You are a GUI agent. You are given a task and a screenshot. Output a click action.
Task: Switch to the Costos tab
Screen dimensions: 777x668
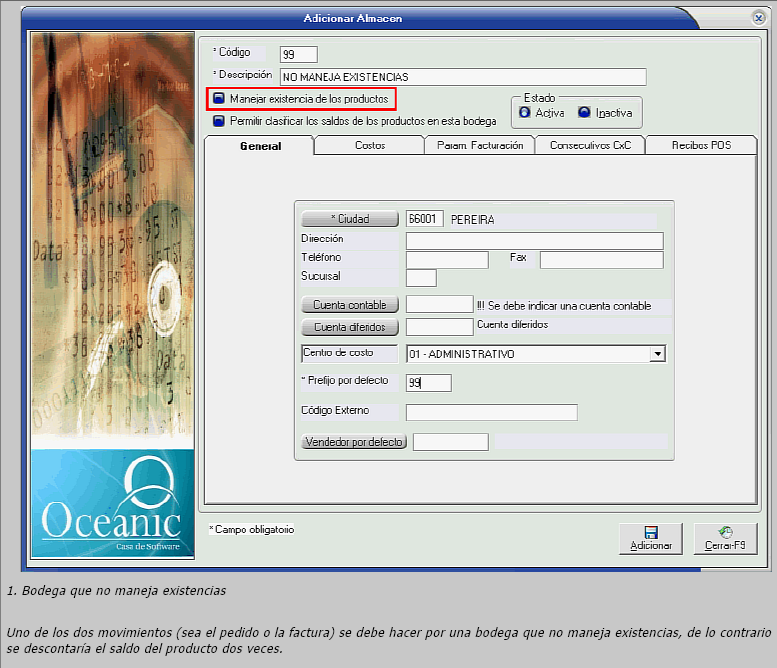pyautogui.click(x=369, y=146)
